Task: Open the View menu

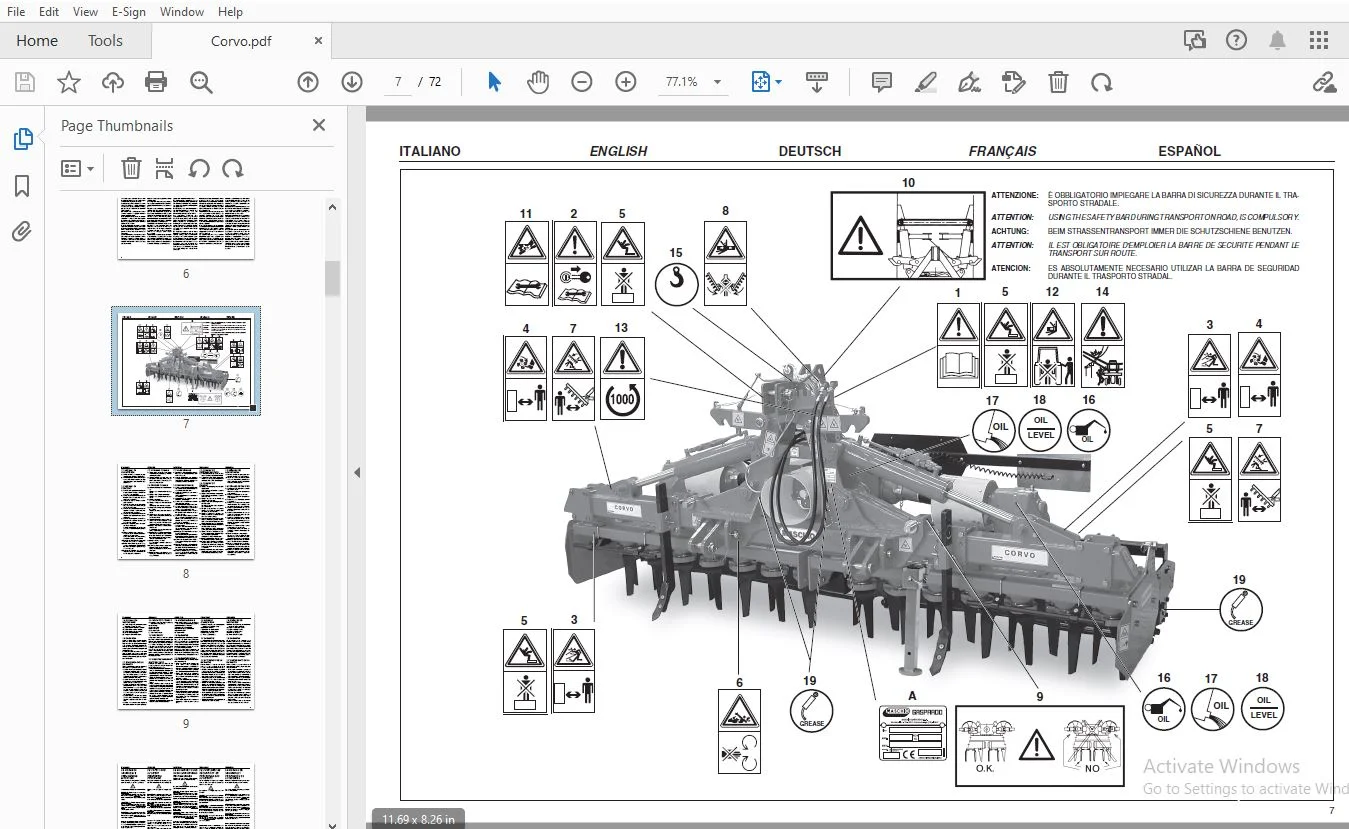Action: [x=85, y=12]
